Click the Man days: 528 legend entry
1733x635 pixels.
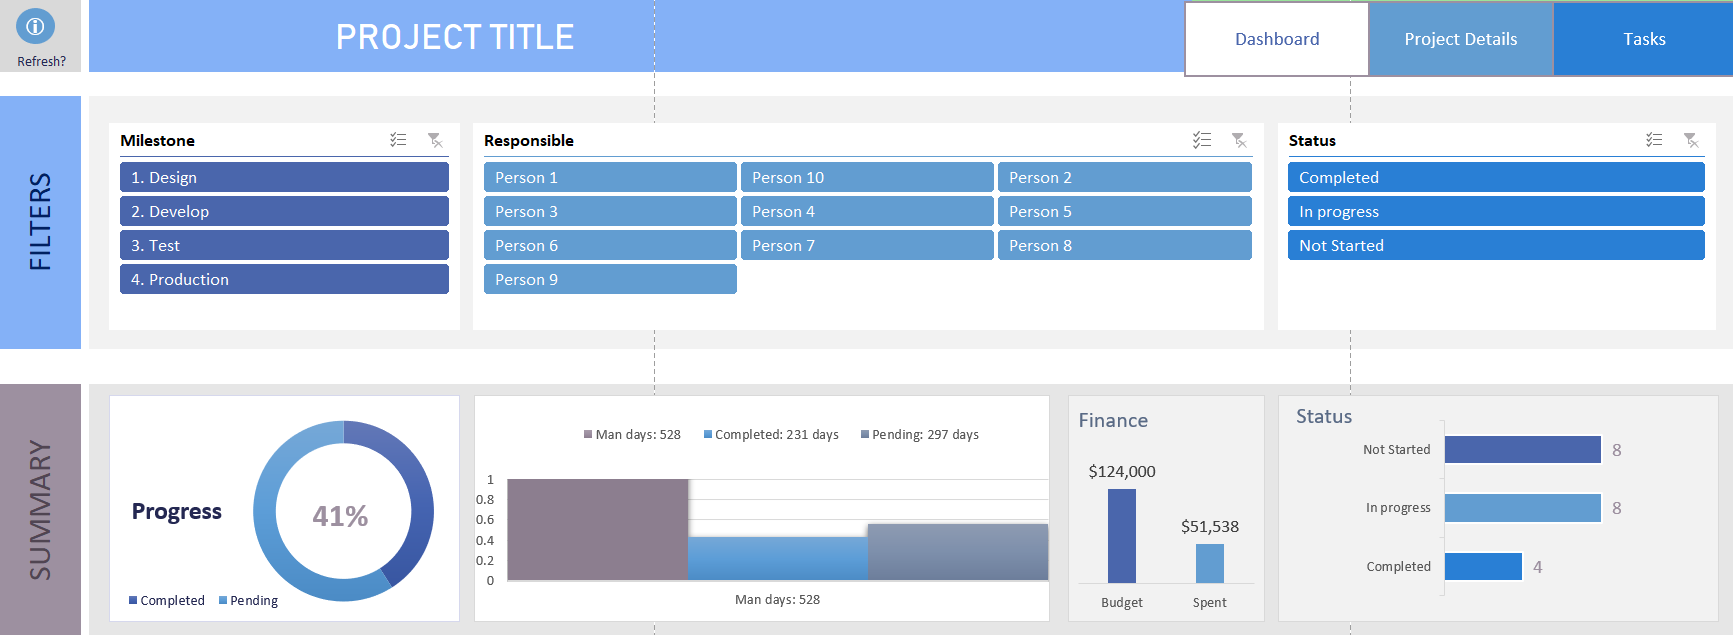pyautogui.click(x=632, y=434)
